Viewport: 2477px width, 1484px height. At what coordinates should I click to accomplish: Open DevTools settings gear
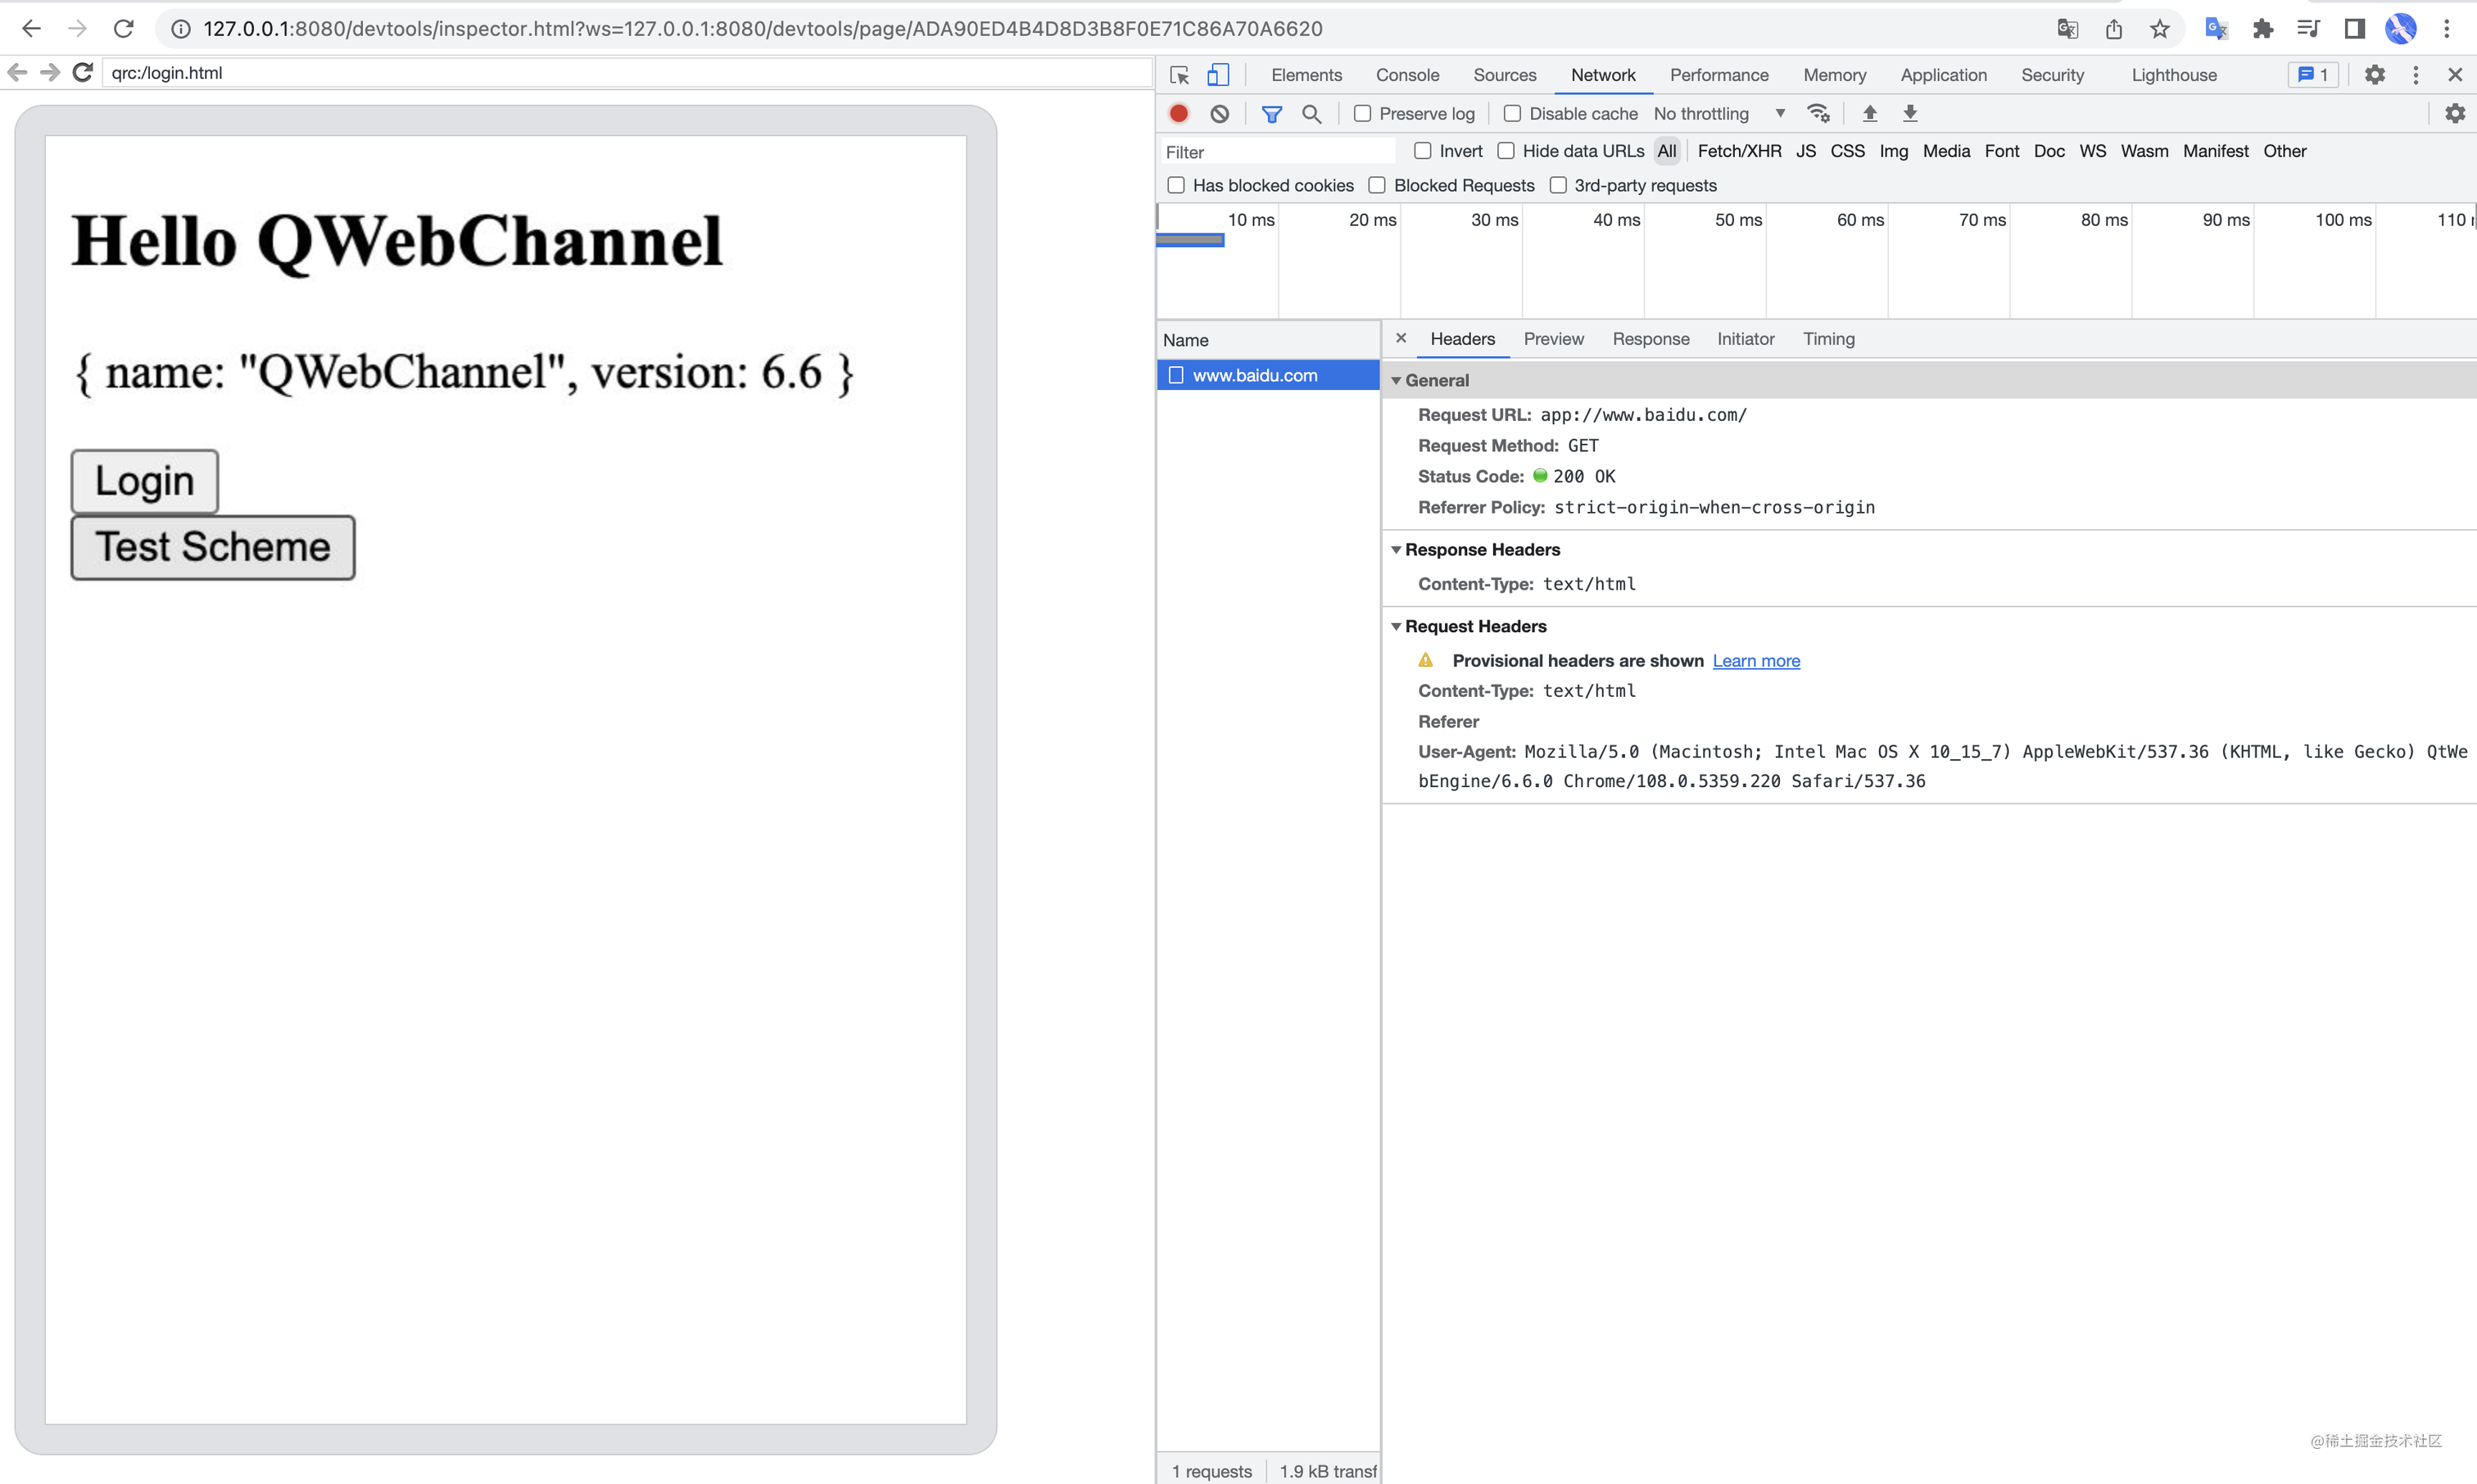point(2375,74)
